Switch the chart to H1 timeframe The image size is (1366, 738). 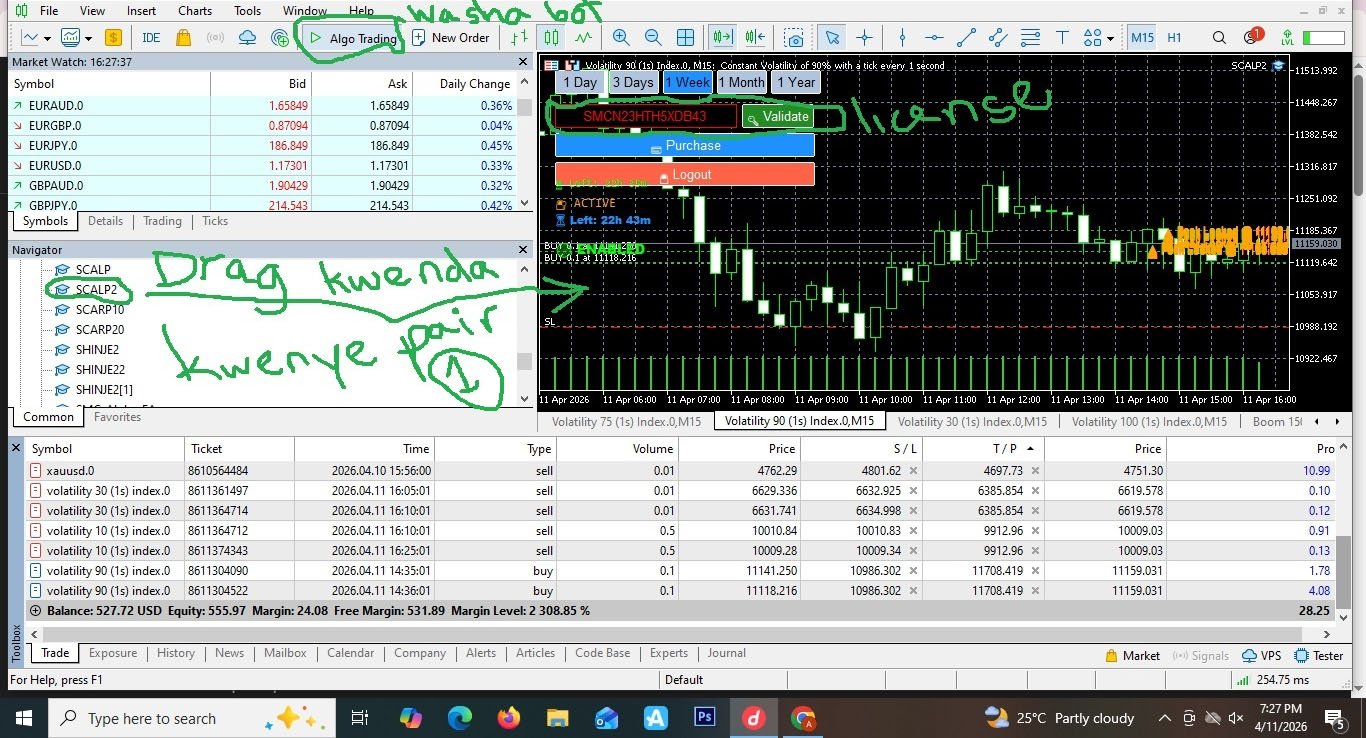tap(1174, 38)
